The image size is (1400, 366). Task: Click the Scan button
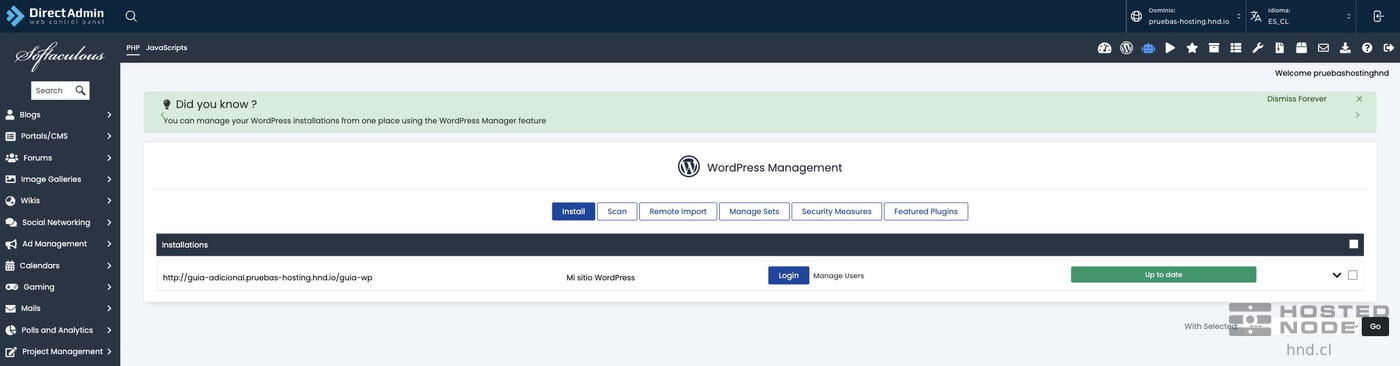pyautogui.click(x=617, y=211)
